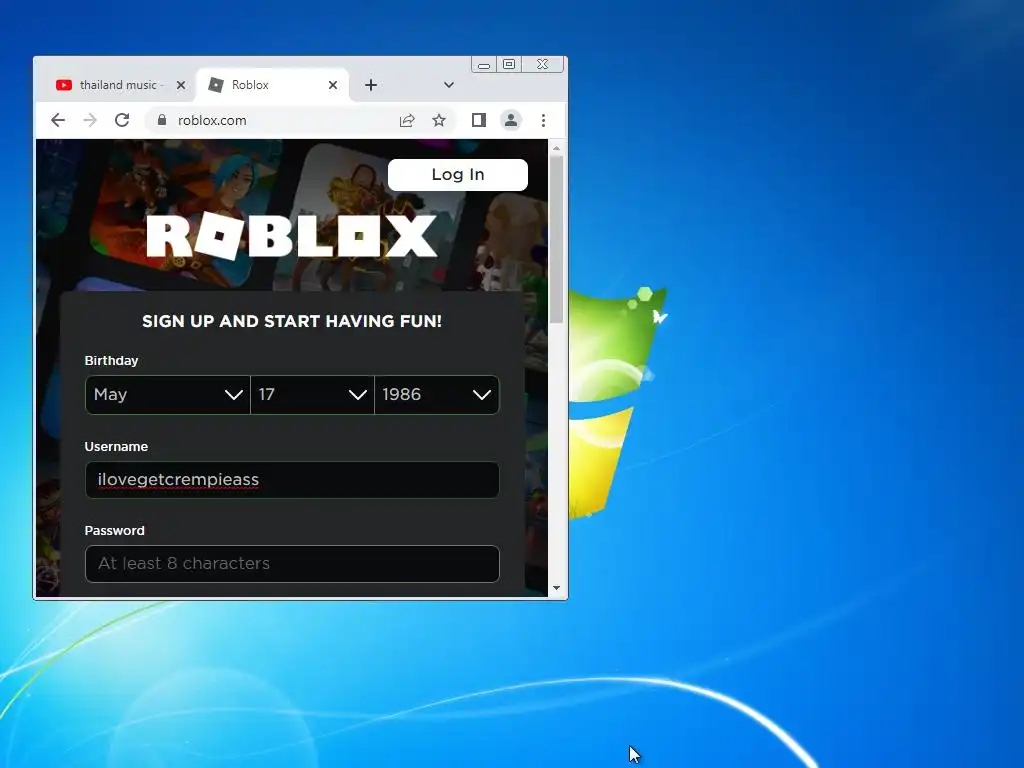Open the birthday year dropdown showing 1986
This screenshot has width=1024, height=768.
click(x=437, y=394)
